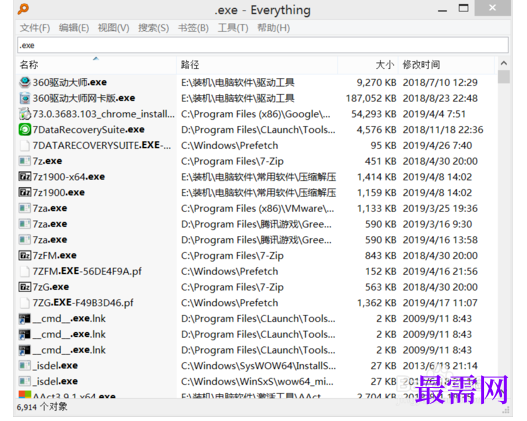Screen dimensions: 527x421
Task: Click the 54,293 KB size cell
Action: [x=374, y=114]
